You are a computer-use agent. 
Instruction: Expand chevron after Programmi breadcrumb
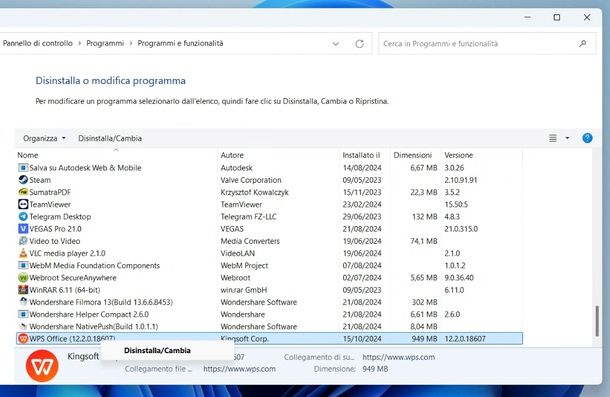pos(131,43)
